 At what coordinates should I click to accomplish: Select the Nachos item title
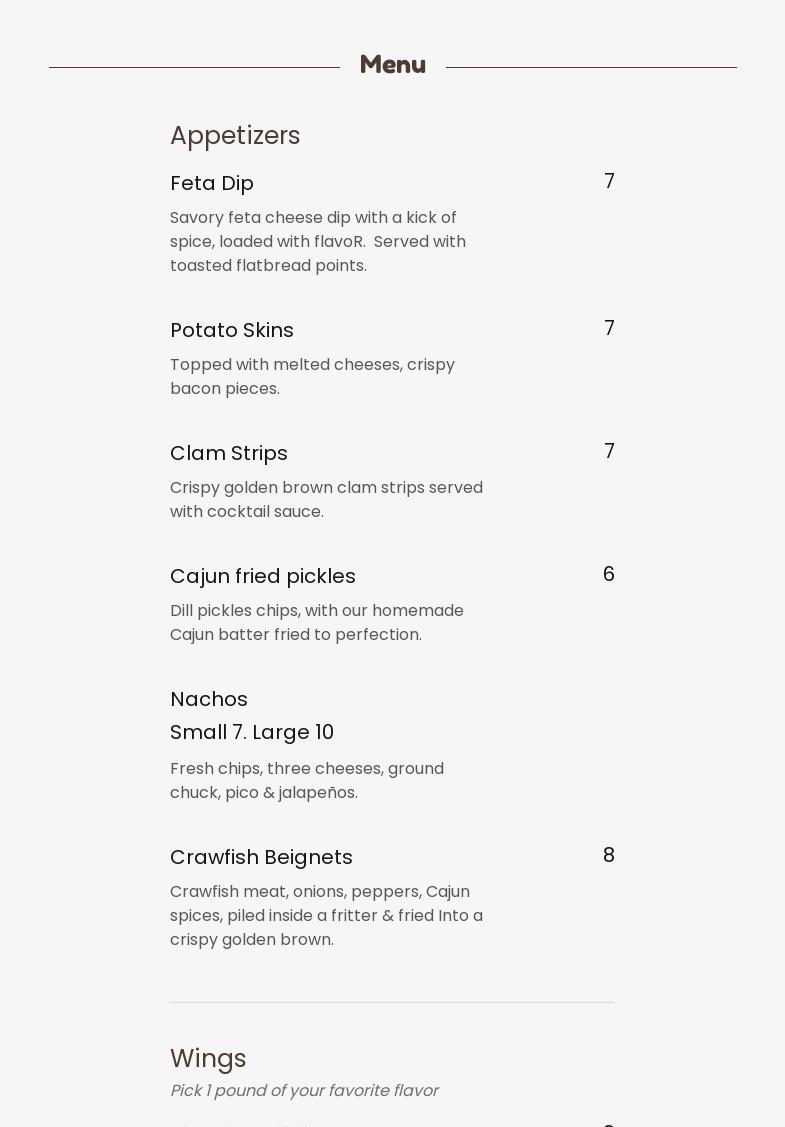click(x=209, y=700)
